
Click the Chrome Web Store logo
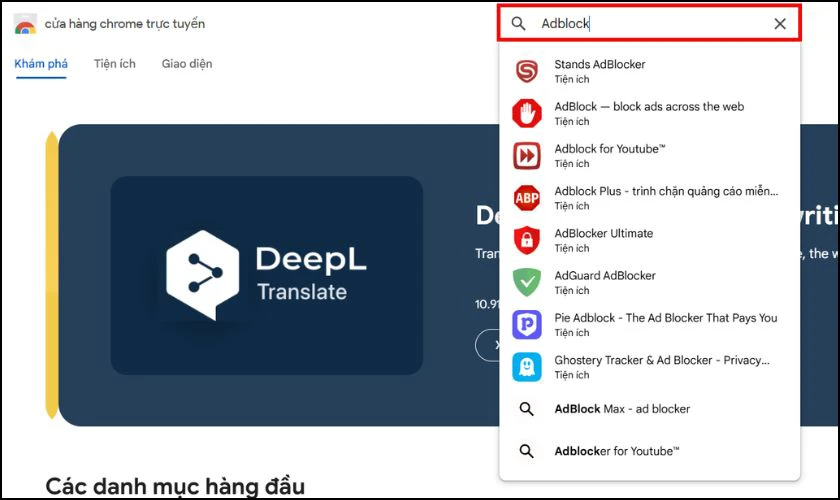pyautogui.click(x=25, y=24)
